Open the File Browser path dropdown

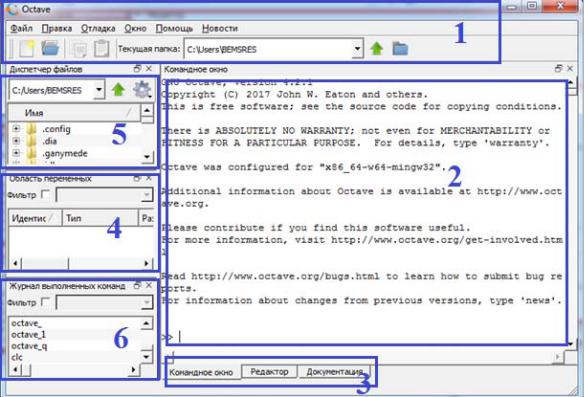click(99, 90)
